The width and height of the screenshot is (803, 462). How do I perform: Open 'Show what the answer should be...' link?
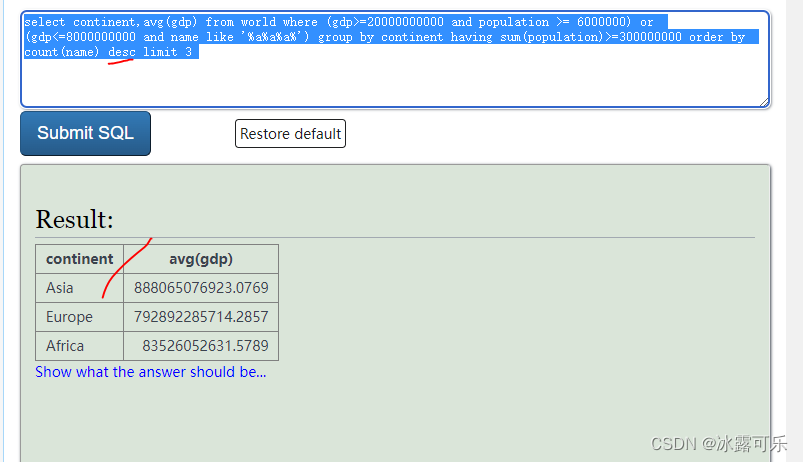coord(151,372)
